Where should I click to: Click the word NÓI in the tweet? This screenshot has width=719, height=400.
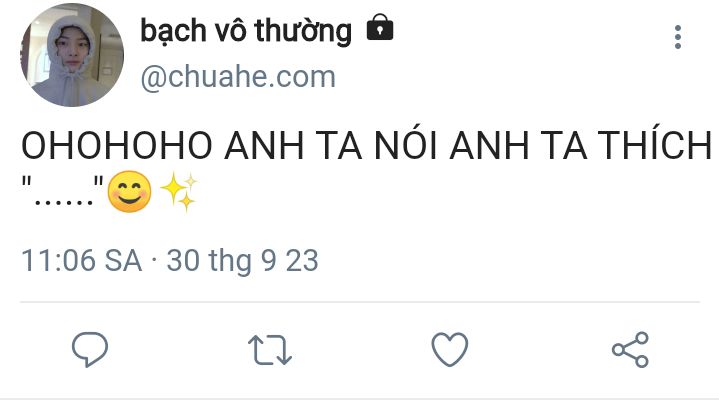(x=406, y=144)
